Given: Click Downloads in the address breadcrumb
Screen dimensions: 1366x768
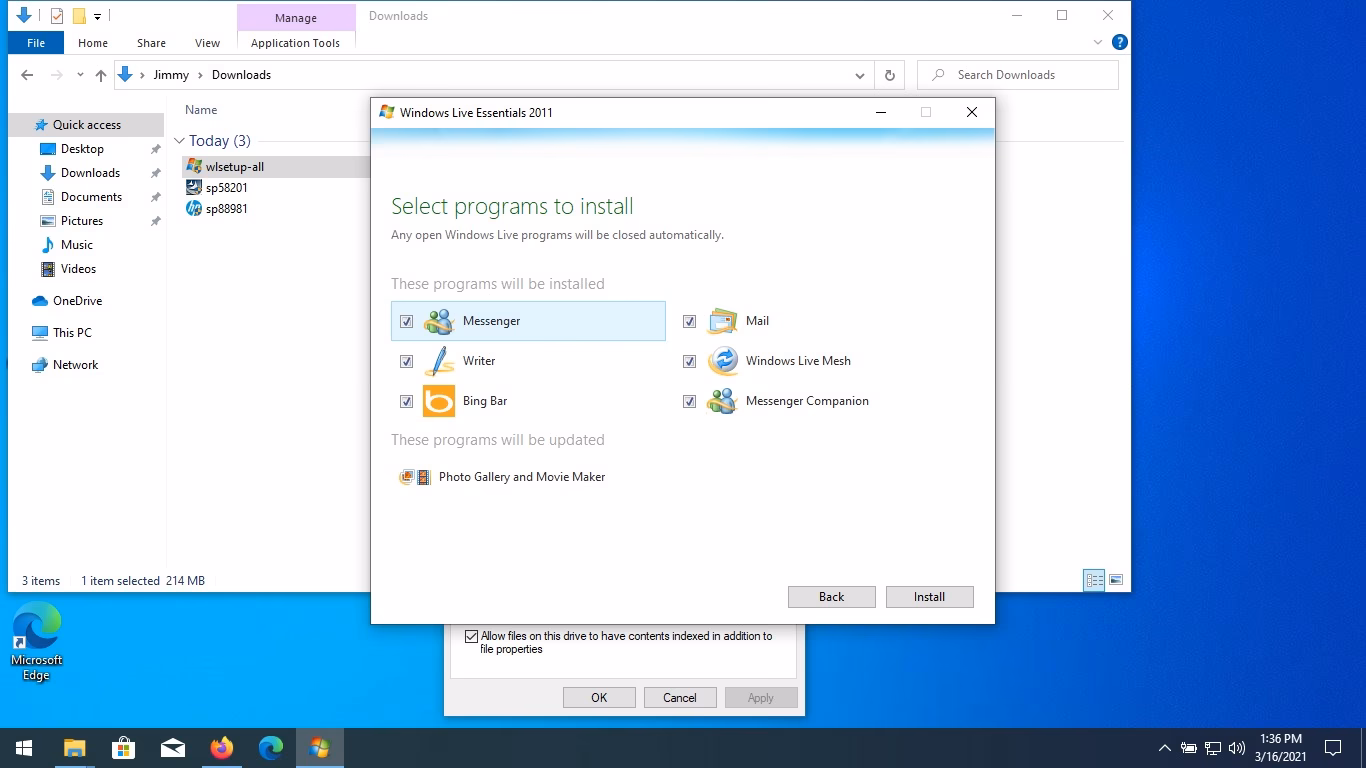Looking at the screenshot, I should tap(241, 75).
